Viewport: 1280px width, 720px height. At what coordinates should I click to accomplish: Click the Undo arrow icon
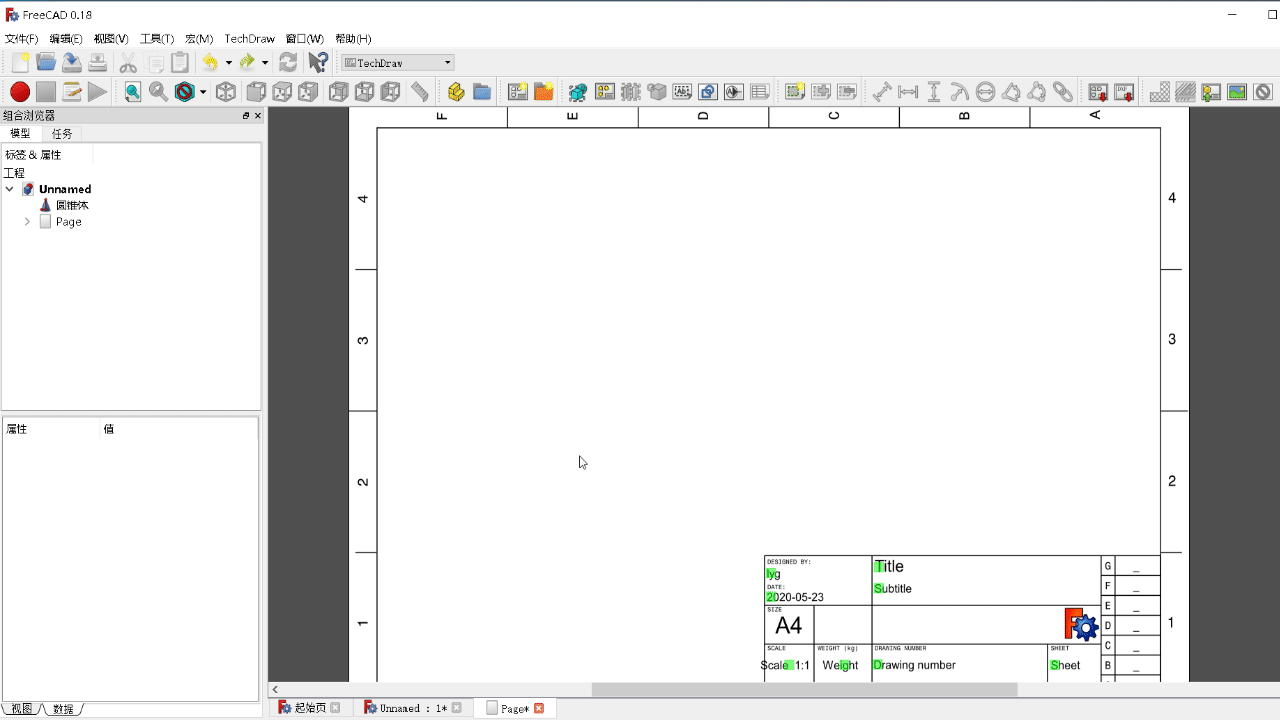[210, 62]
